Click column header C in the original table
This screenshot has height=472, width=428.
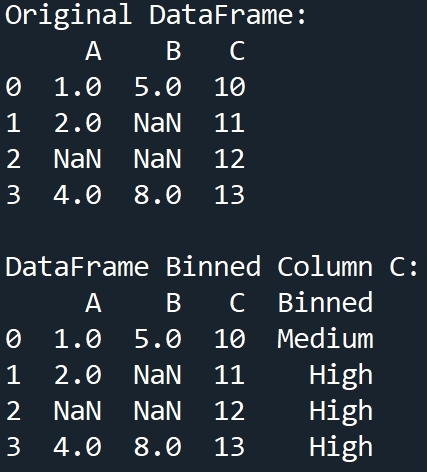[237, 51]
